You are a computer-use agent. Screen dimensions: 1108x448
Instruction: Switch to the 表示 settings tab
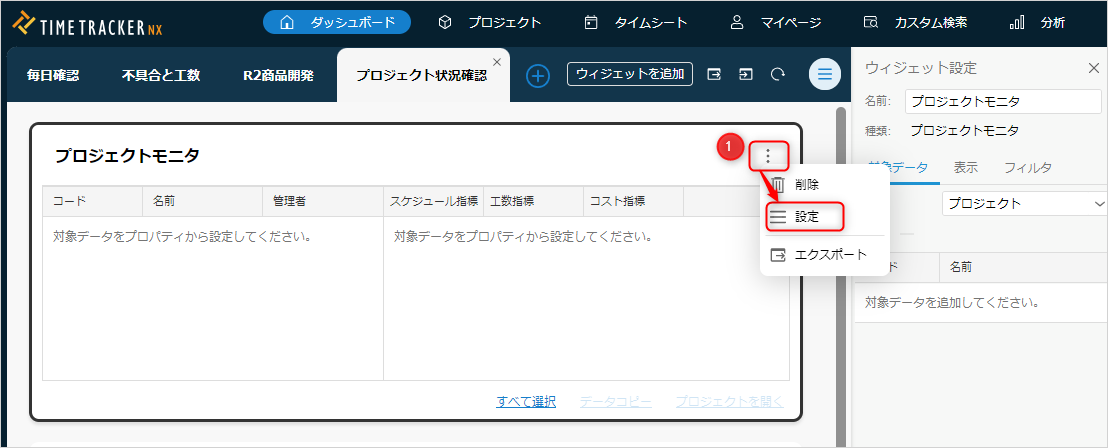point(965,168)
